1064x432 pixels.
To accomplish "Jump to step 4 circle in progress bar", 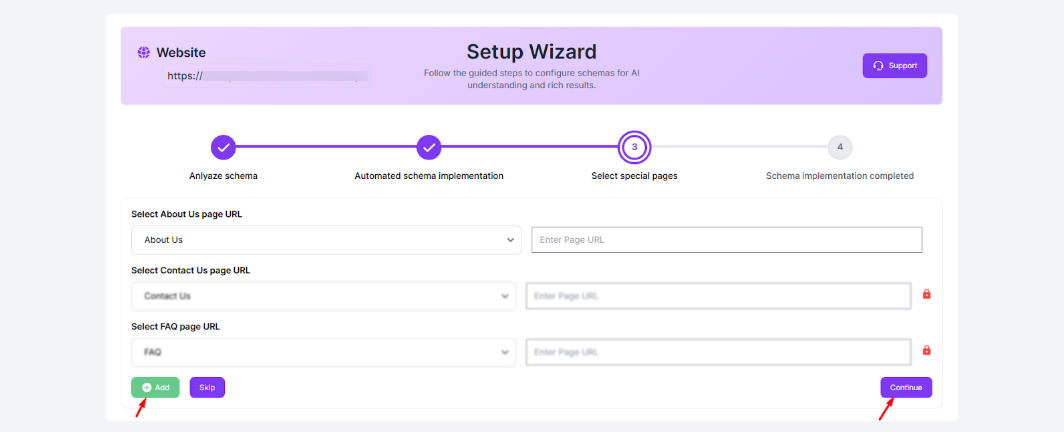I will pyautogui.click(x=840, y=147).
